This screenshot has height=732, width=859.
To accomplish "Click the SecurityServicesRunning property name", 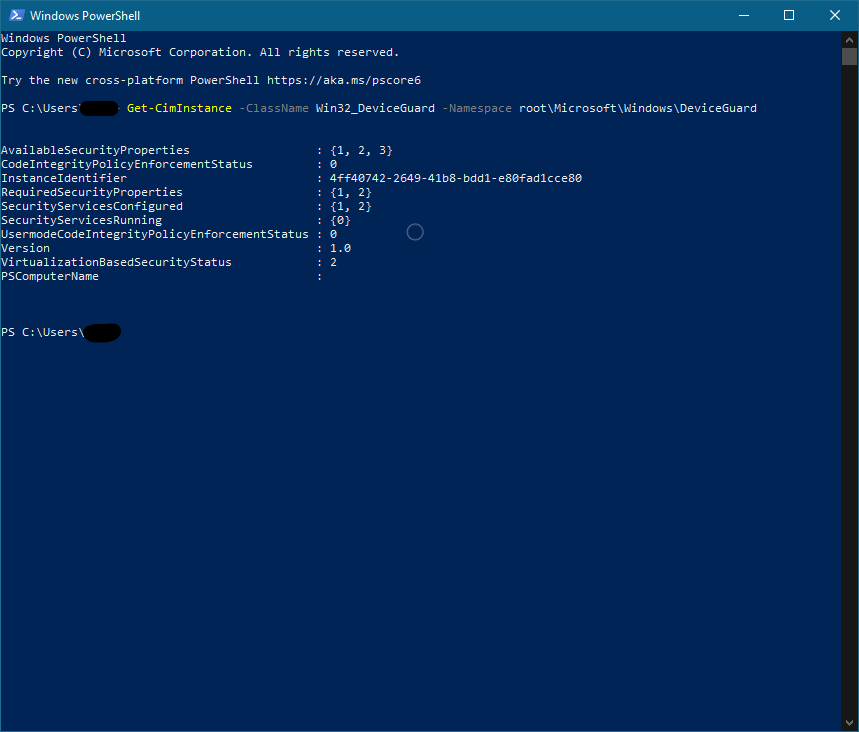I will tap(81, 220).
